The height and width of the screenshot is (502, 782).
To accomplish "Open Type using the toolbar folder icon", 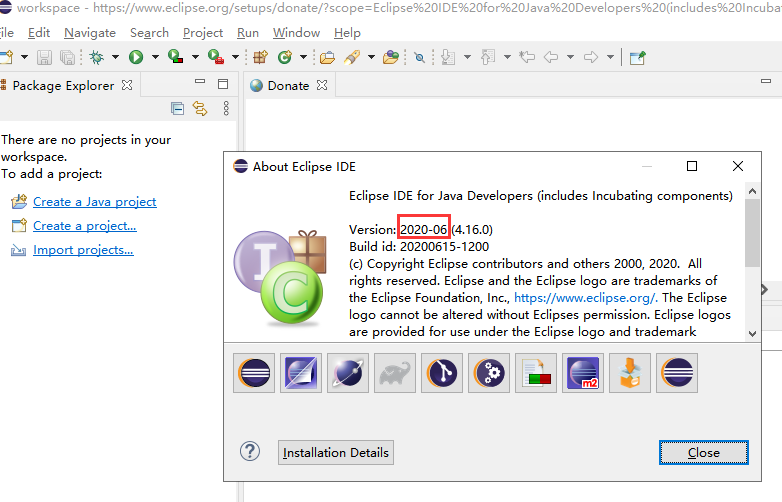I will tap(327, 58).
